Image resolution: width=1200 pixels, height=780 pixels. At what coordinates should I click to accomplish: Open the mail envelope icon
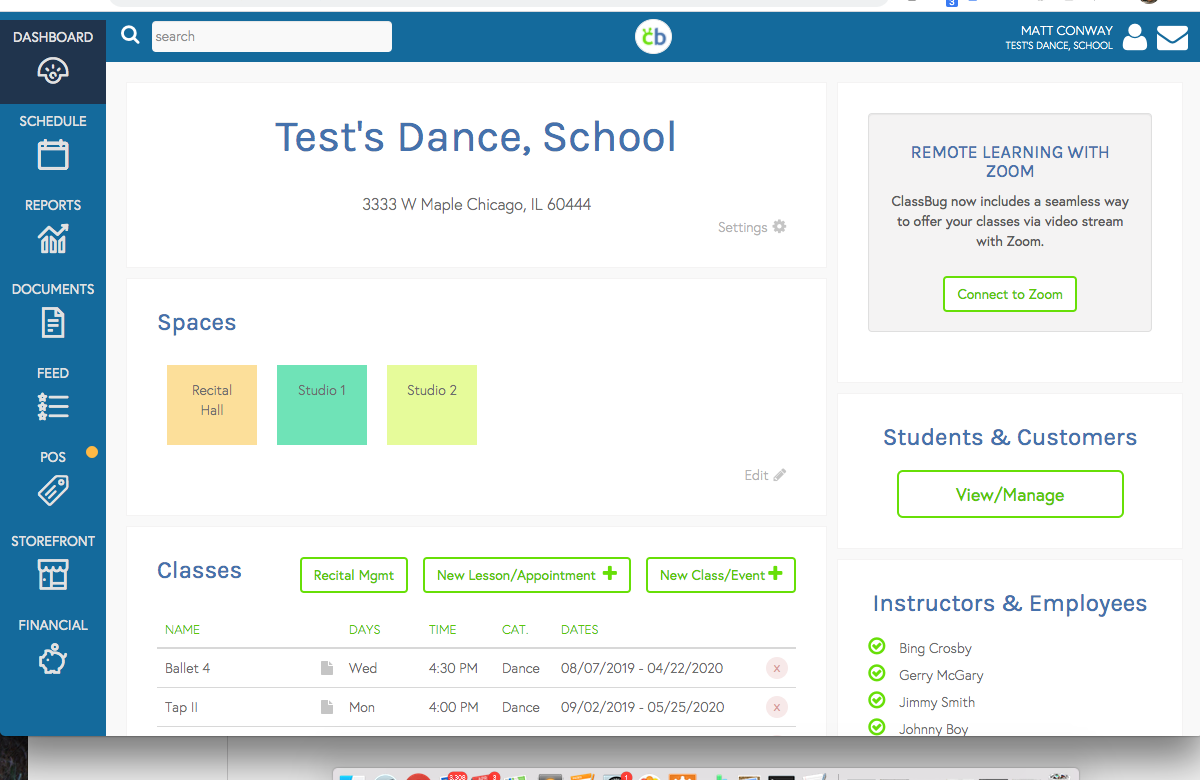pos(1172,38)
